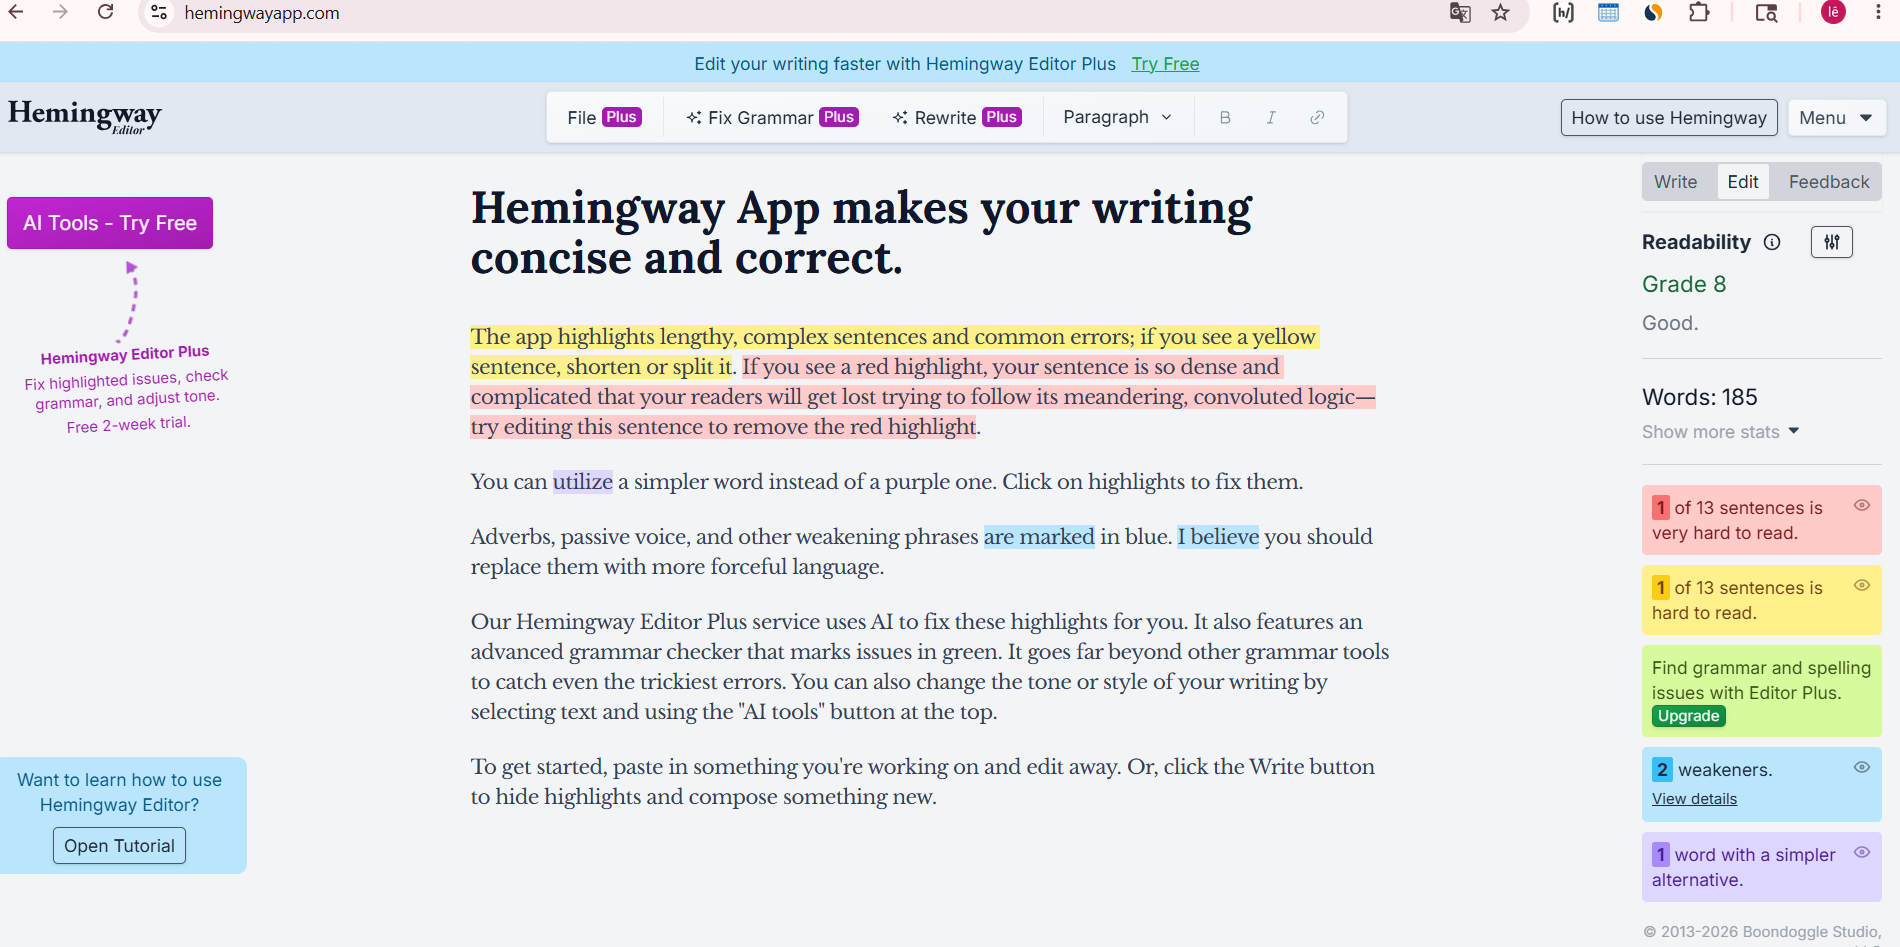Viewport: 1900px width, 947px height.
Task: Toggle visibility of very hard to read sentences
Action: click(x=1862, y=505)
